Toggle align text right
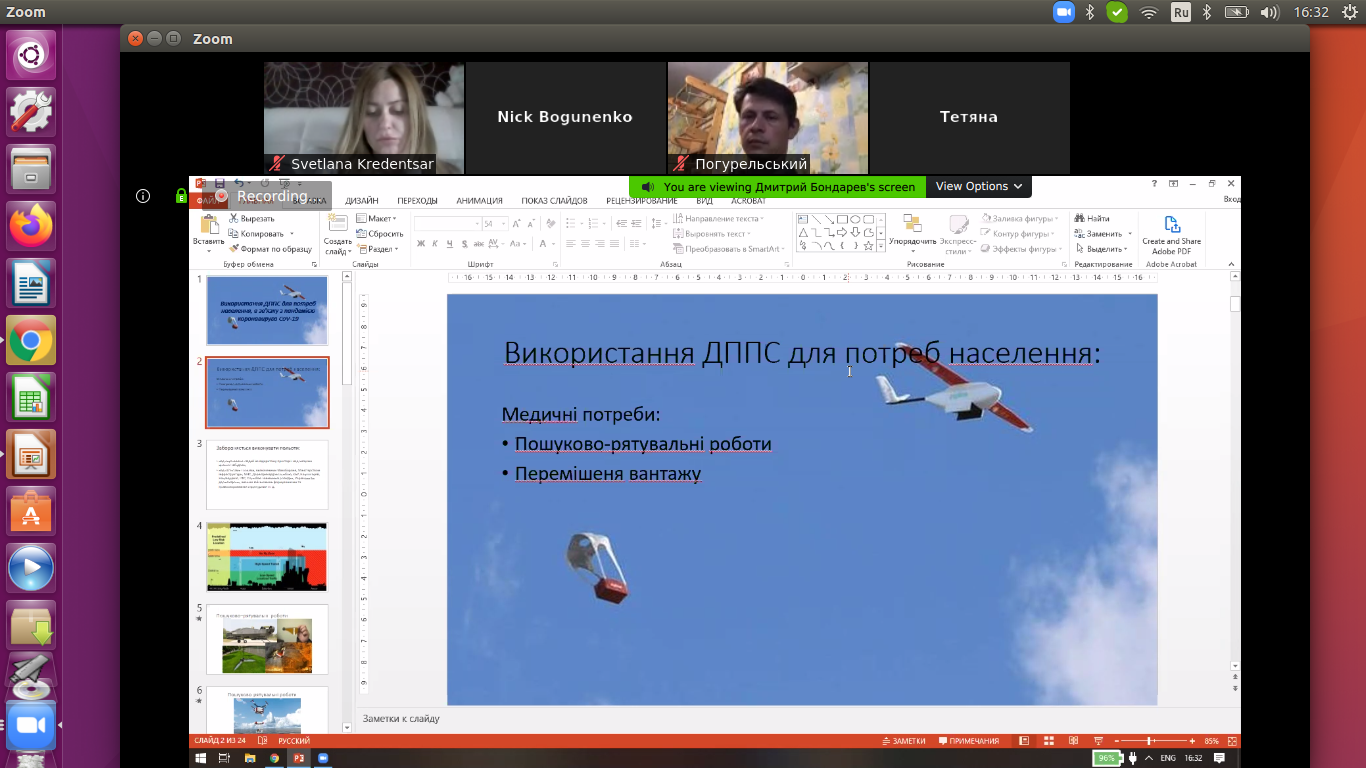 tap(599, 243)
